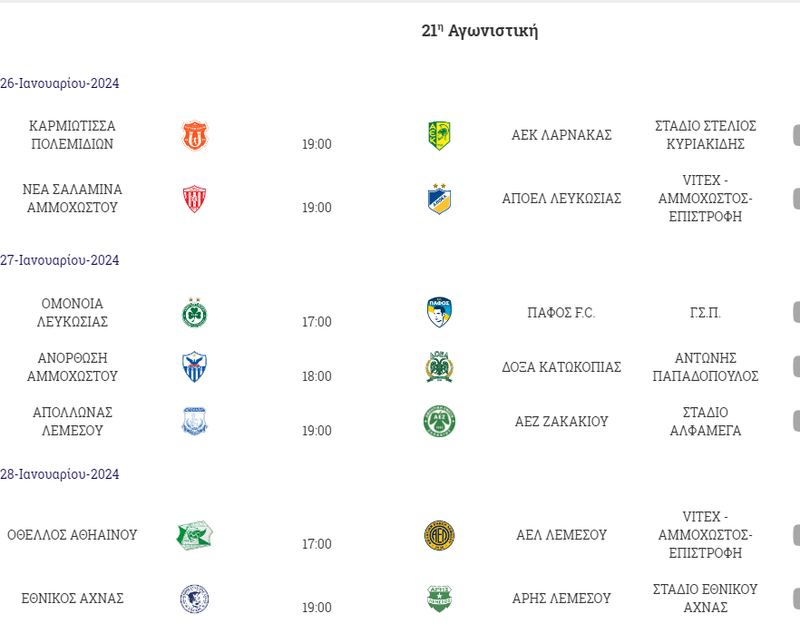
Task: Select the AEZ Zakakiou green crest
Action: click(x=439, y=421)
